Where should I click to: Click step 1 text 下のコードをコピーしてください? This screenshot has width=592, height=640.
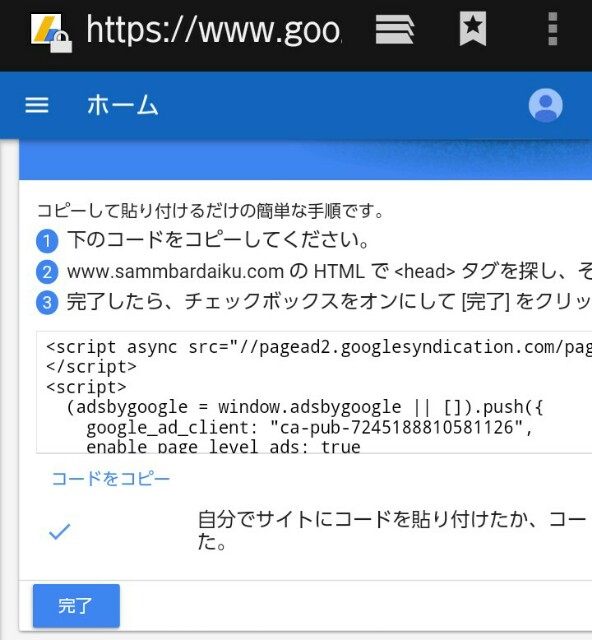pos(219,240)
